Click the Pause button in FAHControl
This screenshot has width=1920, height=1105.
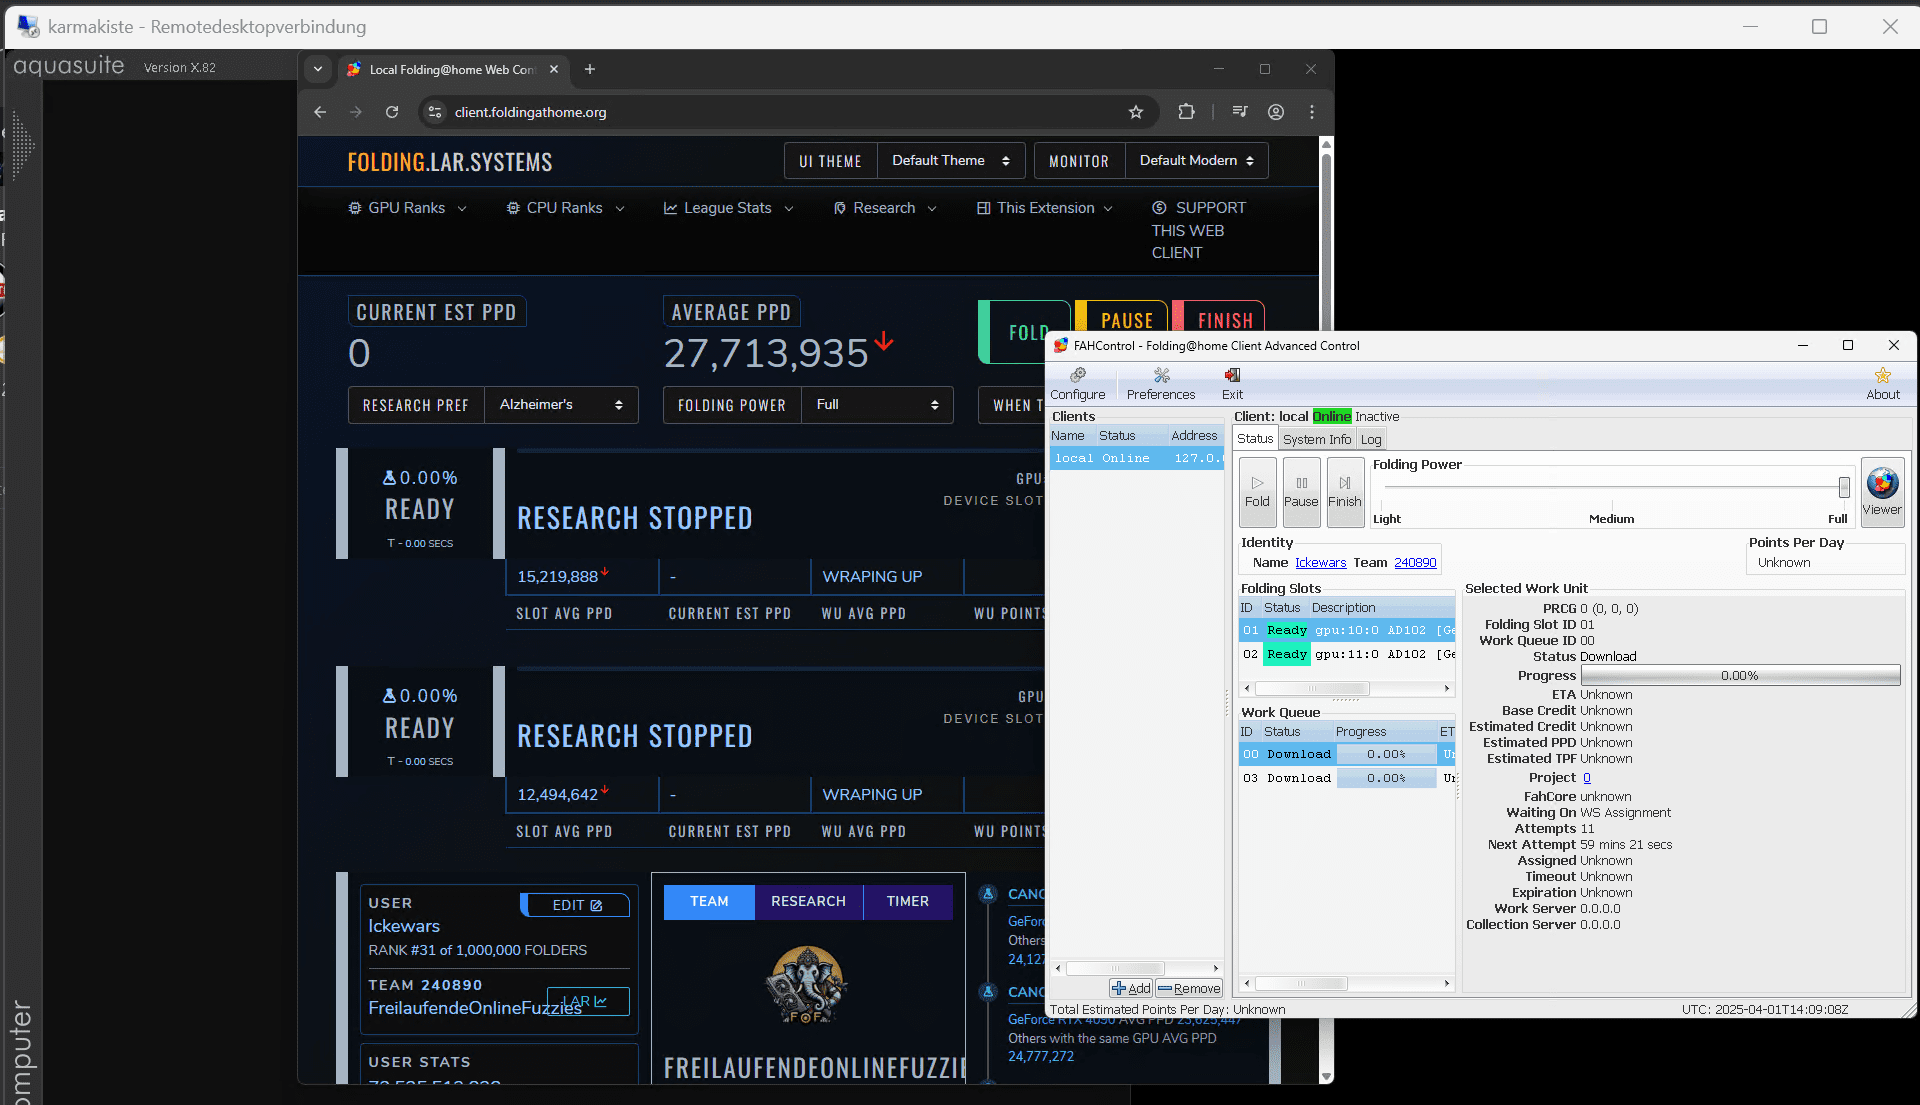[1301, 492]
